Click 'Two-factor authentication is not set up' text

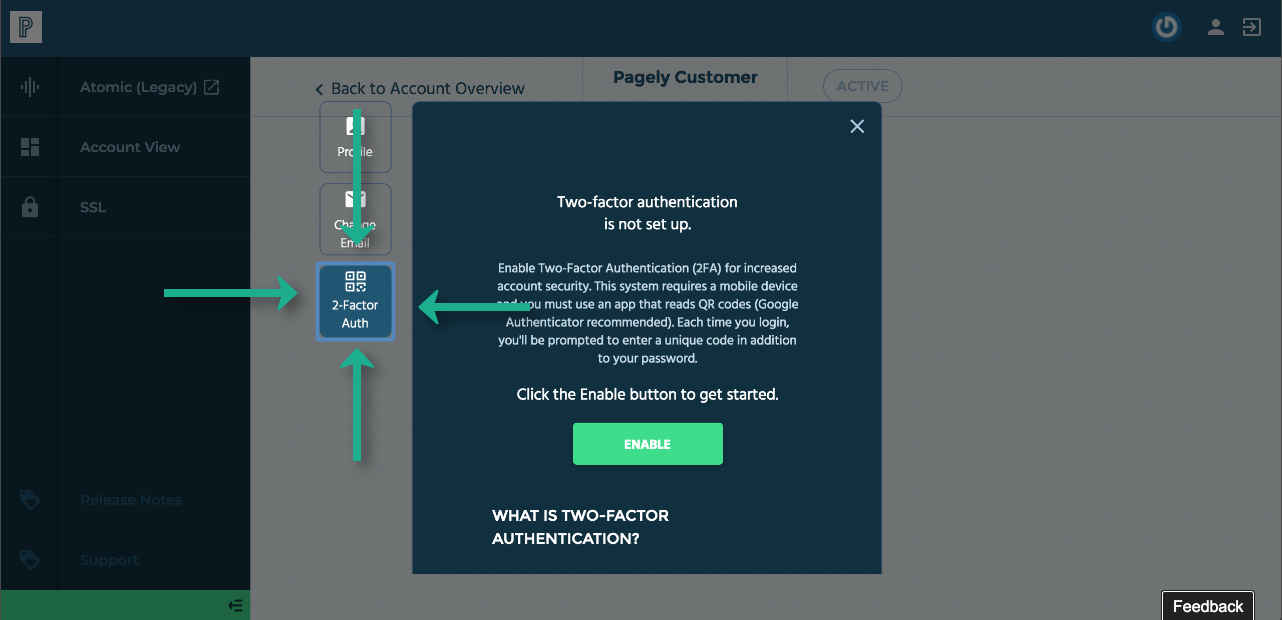(647, 213)
